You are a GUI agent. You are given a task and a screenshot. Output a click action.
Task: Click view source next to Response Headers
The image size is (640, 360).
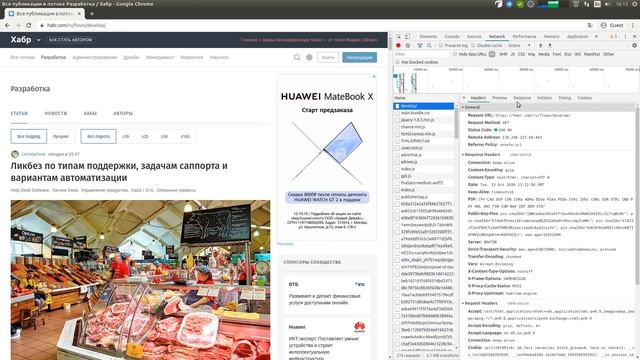(520, 155)
